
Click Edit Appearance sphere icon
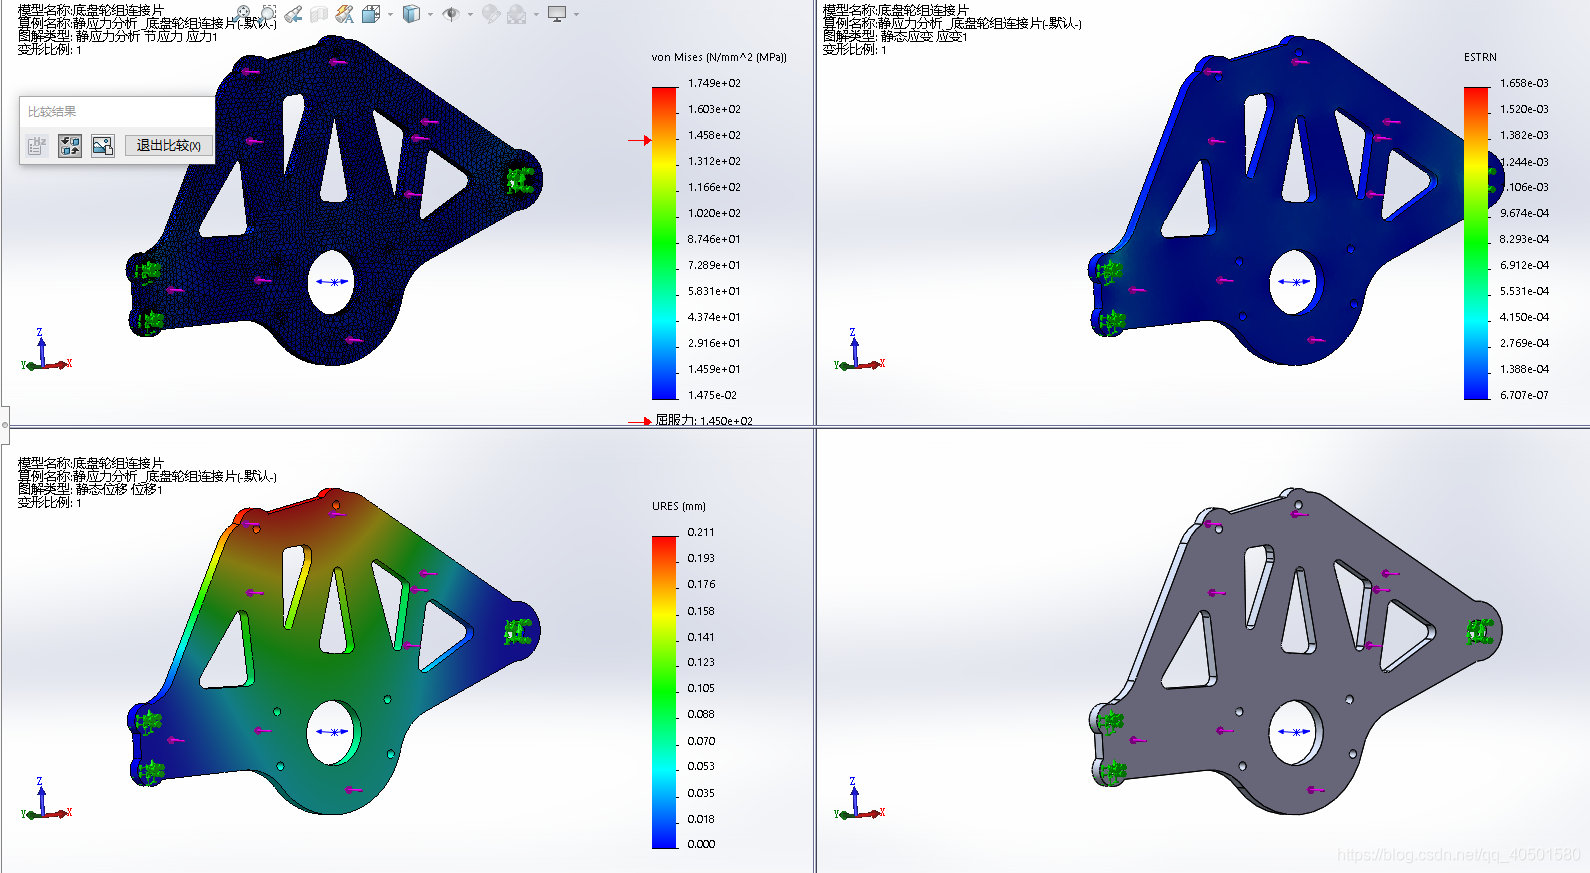[490, 14]
